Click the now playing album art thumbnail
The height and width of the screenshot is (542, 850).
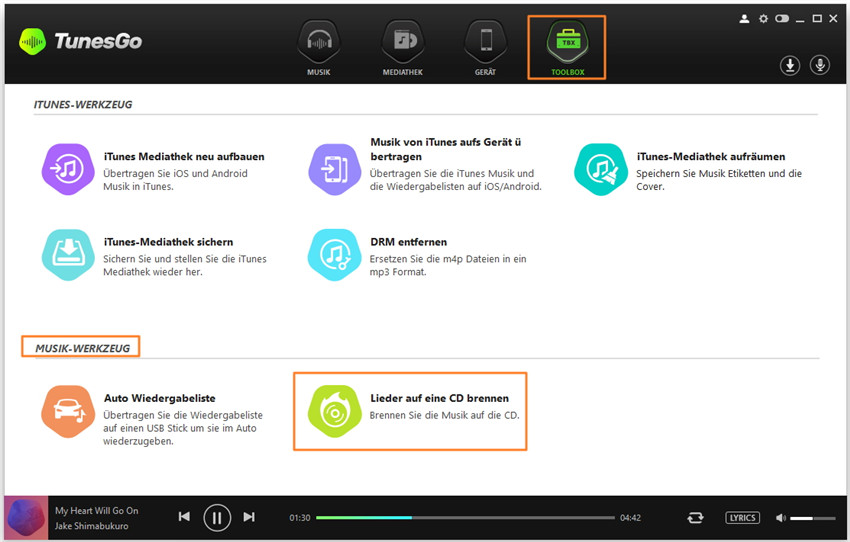click(x=26, y=518)
